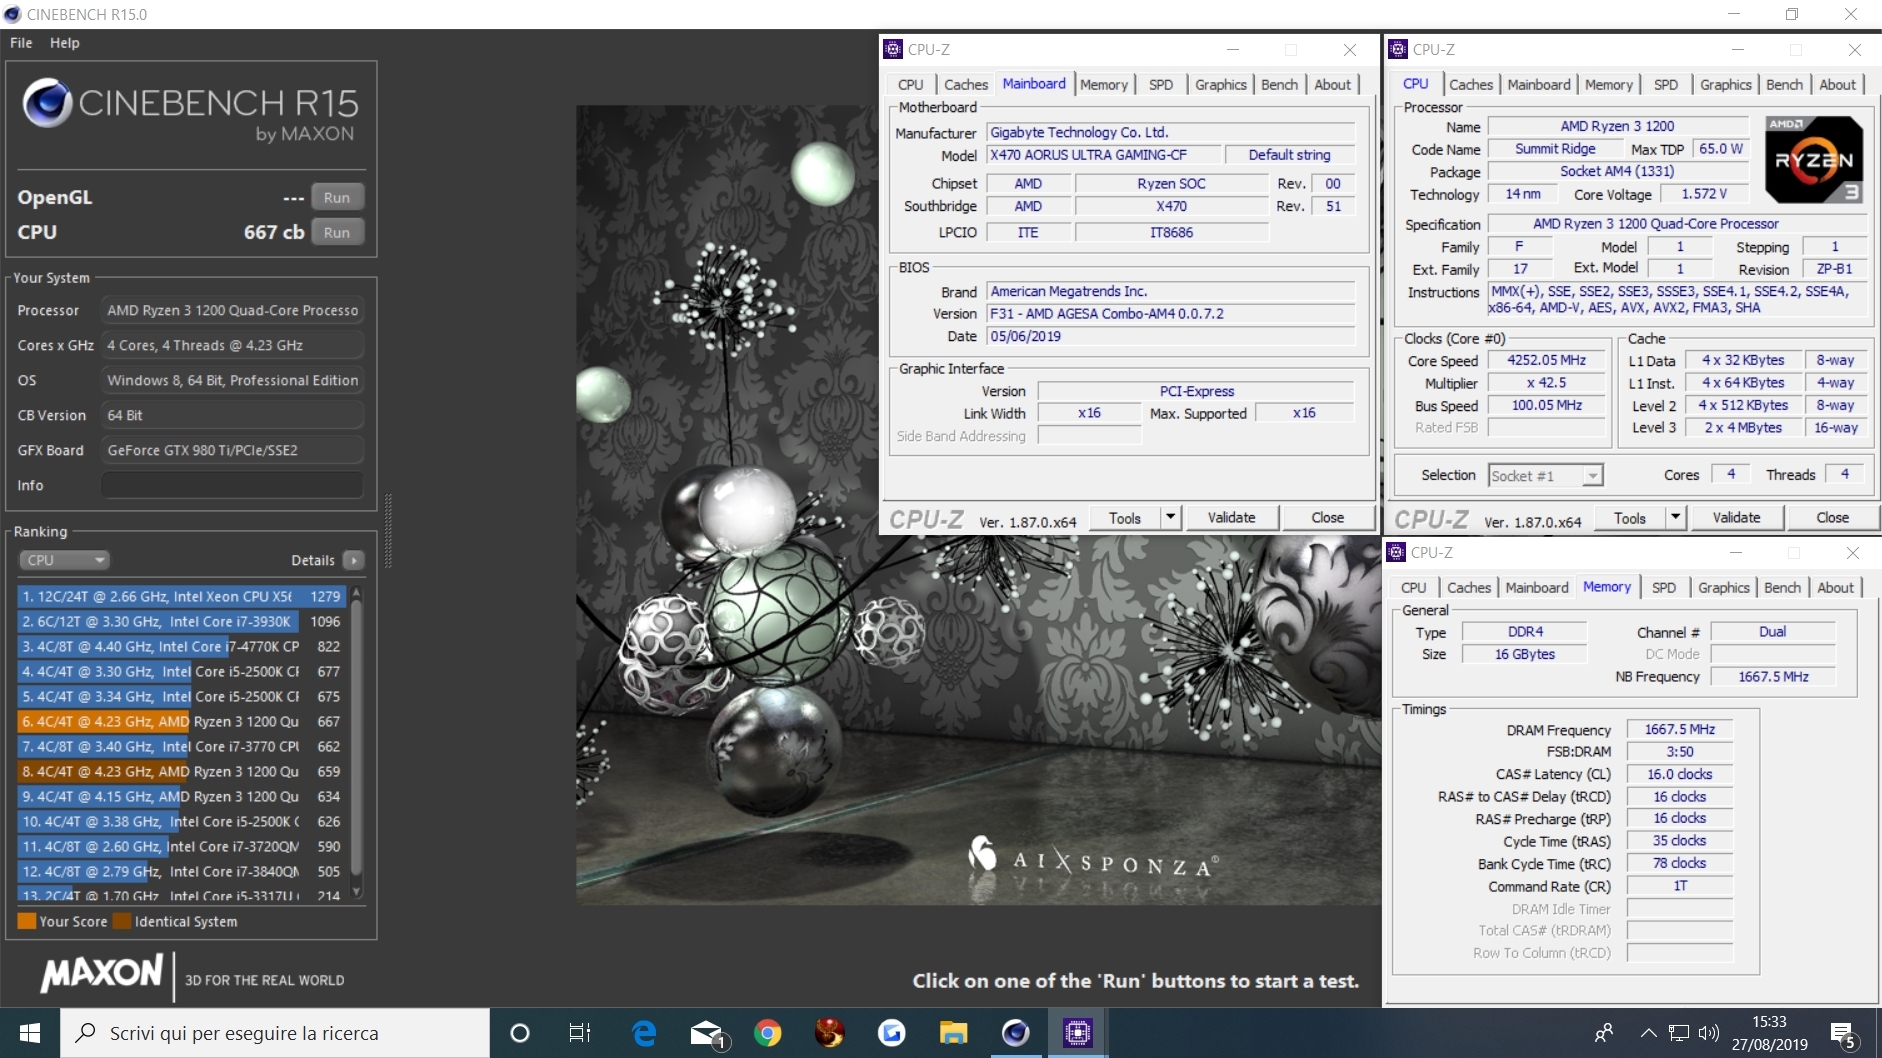Click the MAXON logo
Viewport: 1882px width, 1058px height.
[101, 974]
